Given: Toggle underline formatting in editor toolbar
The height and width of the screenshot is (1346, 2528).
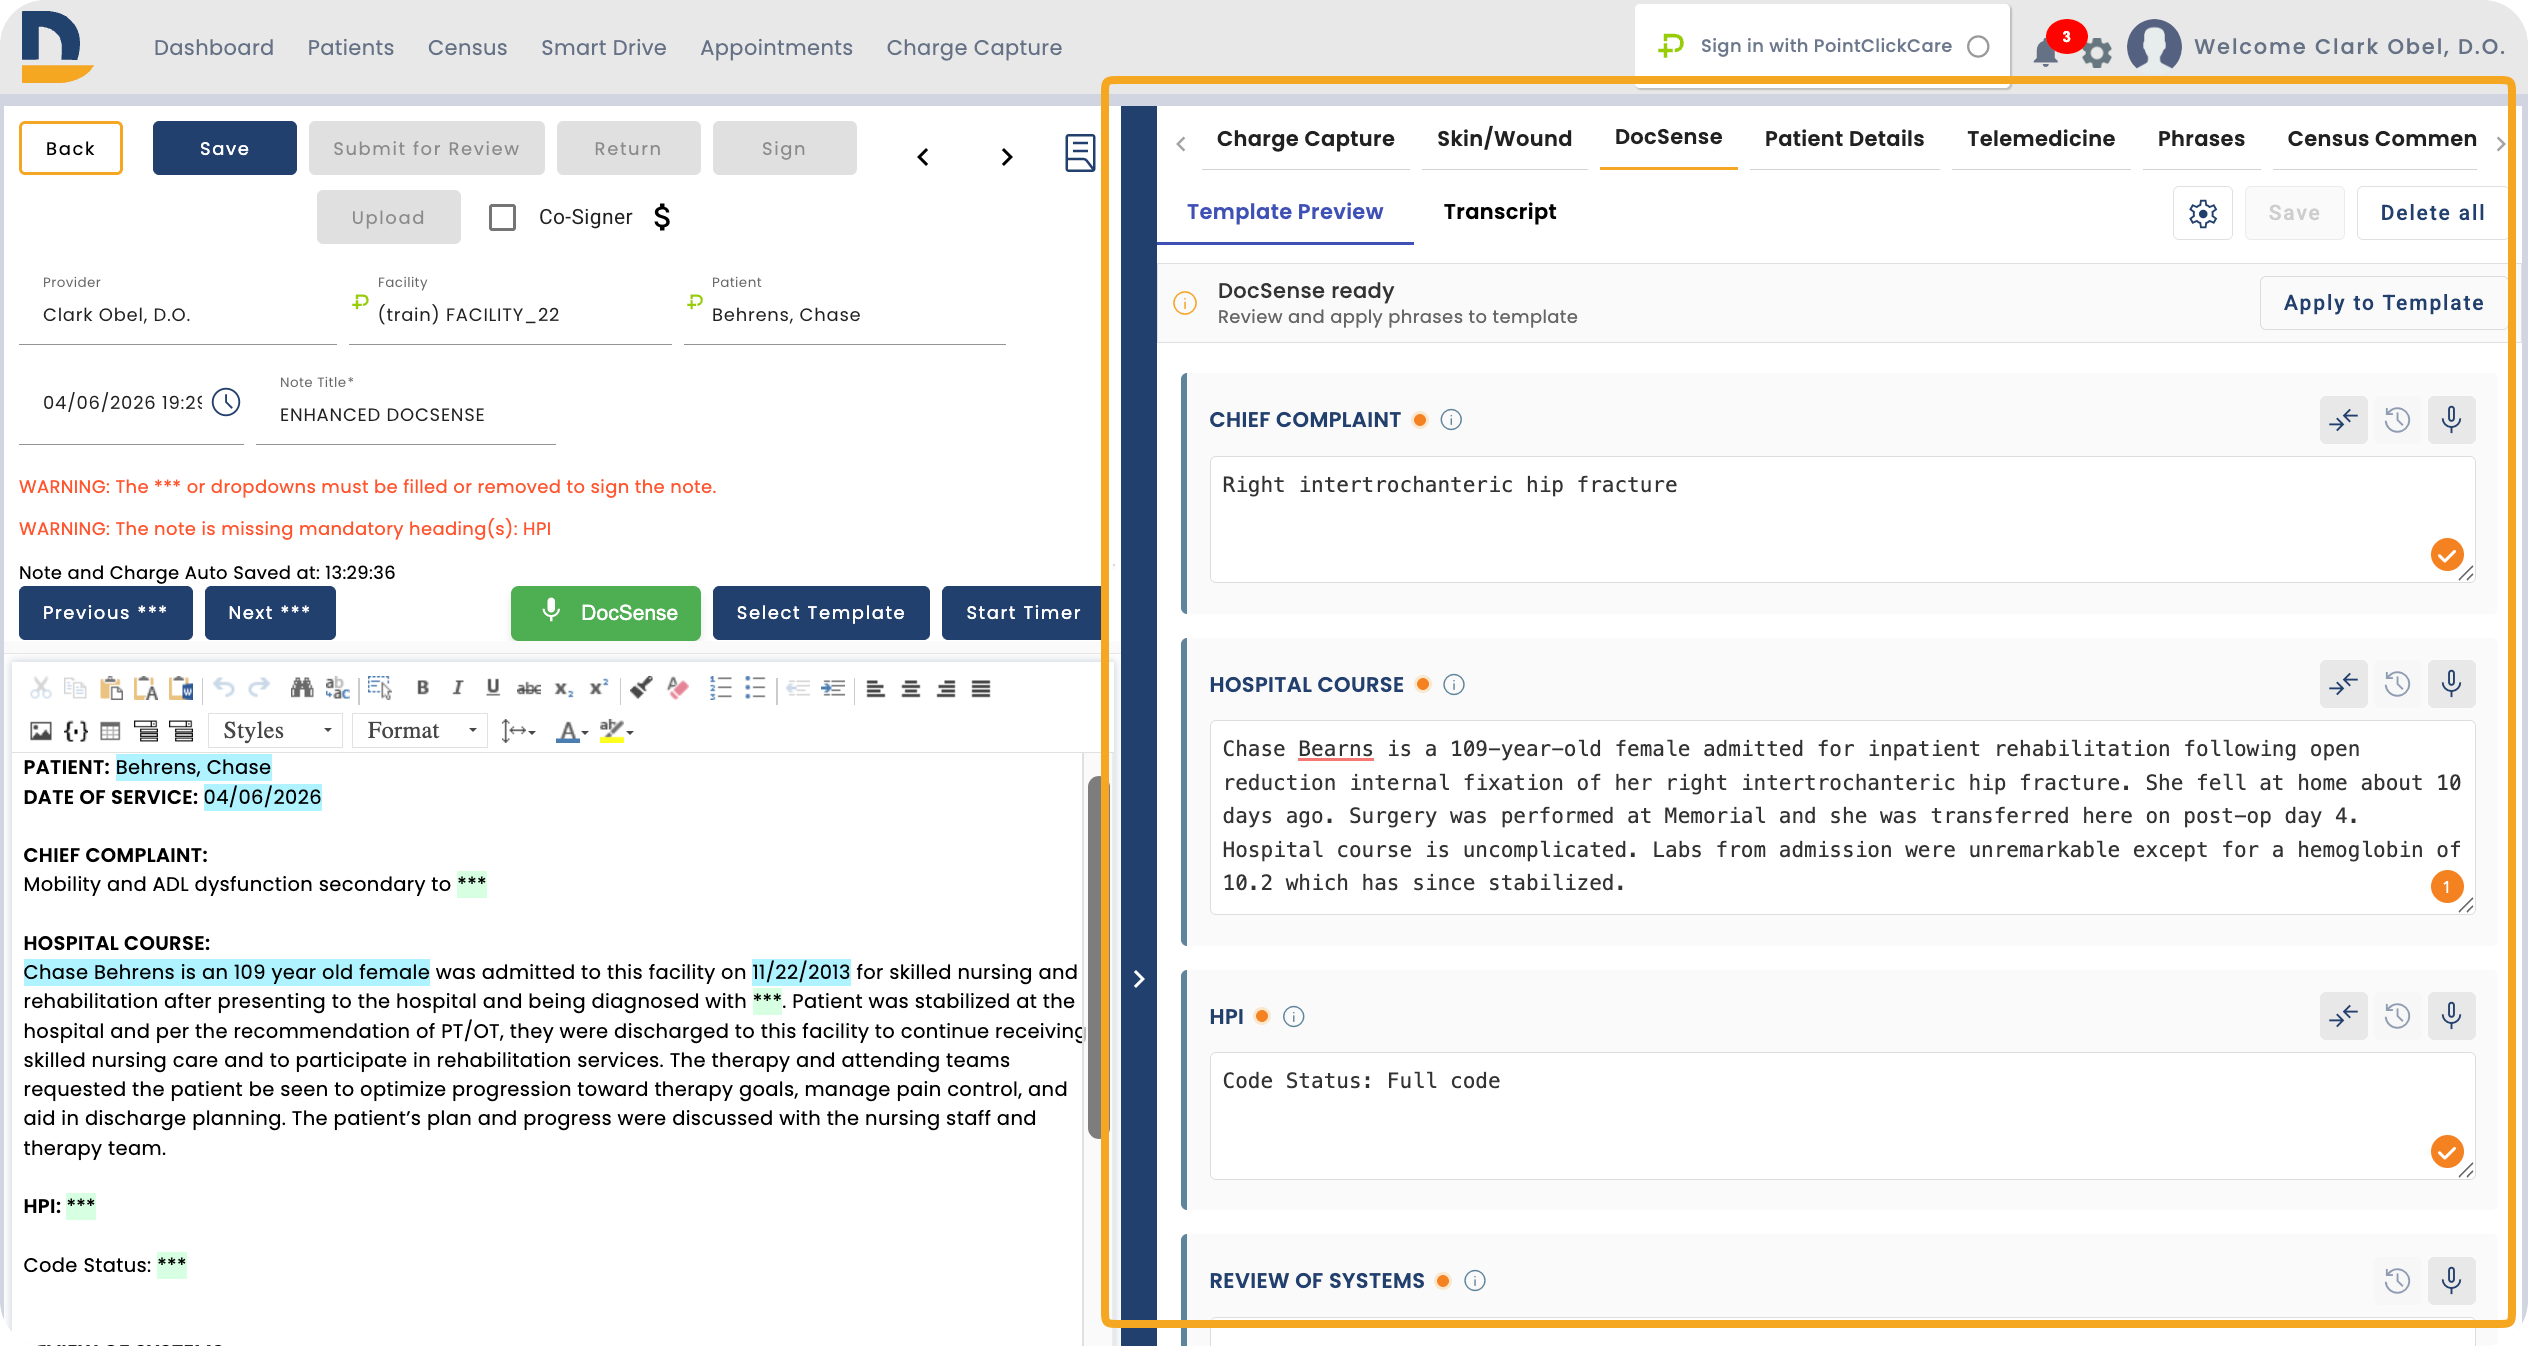Looking at the screenshot, I should coord(493,688).
